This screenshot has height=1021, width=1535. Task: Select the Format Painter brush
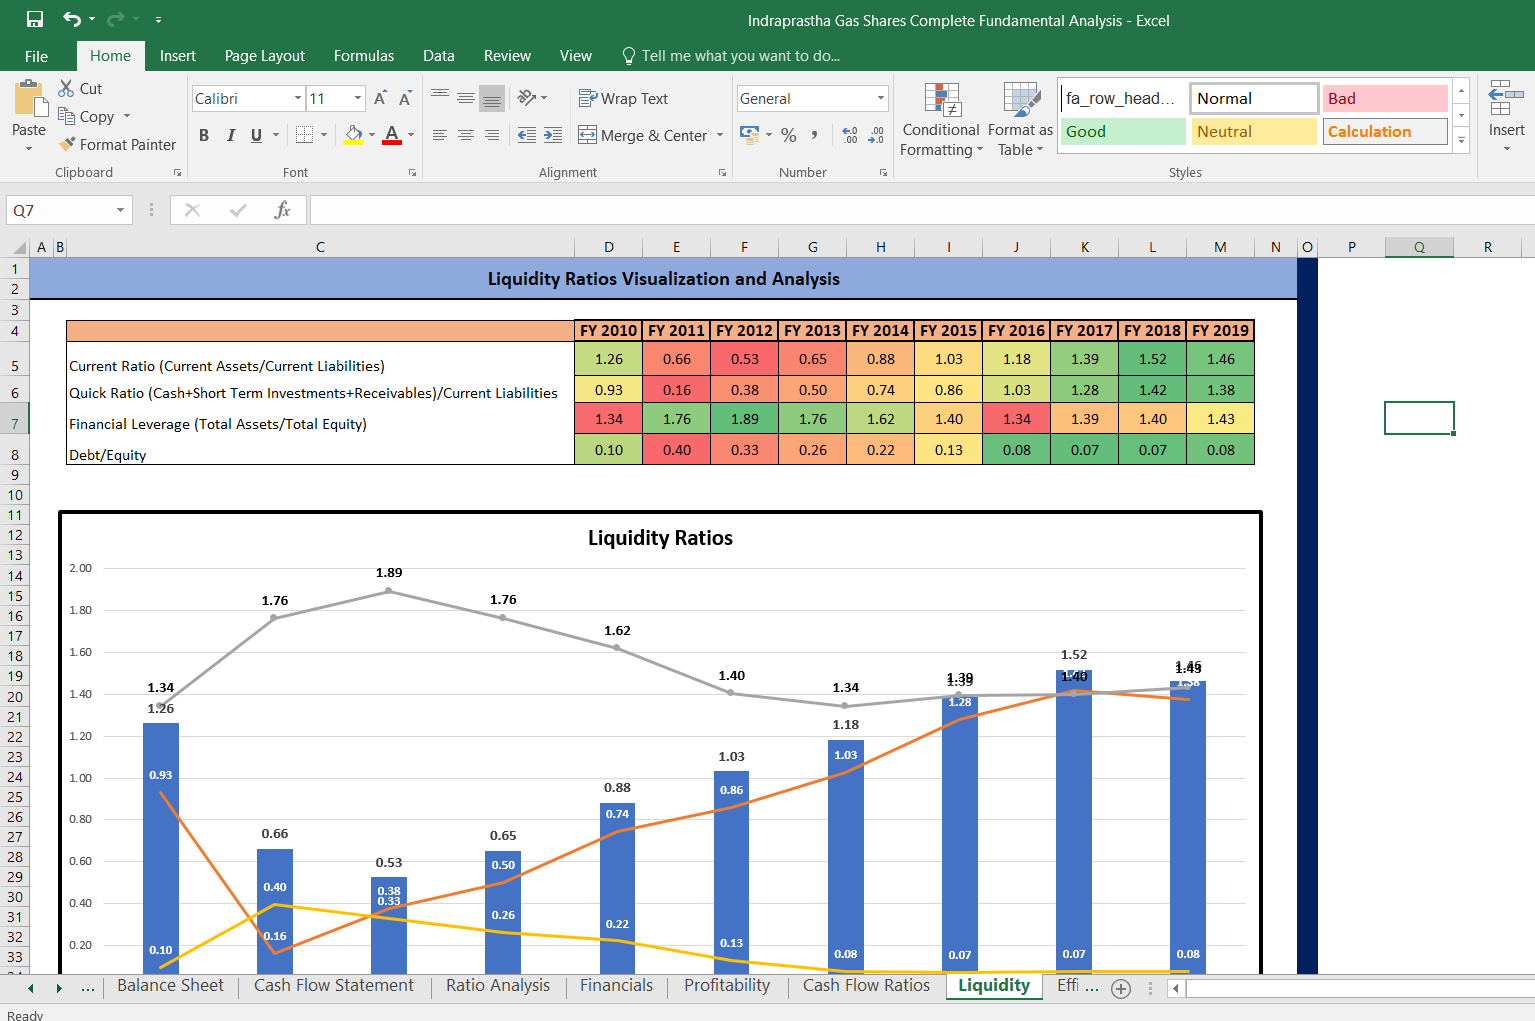tap(67, 144)
